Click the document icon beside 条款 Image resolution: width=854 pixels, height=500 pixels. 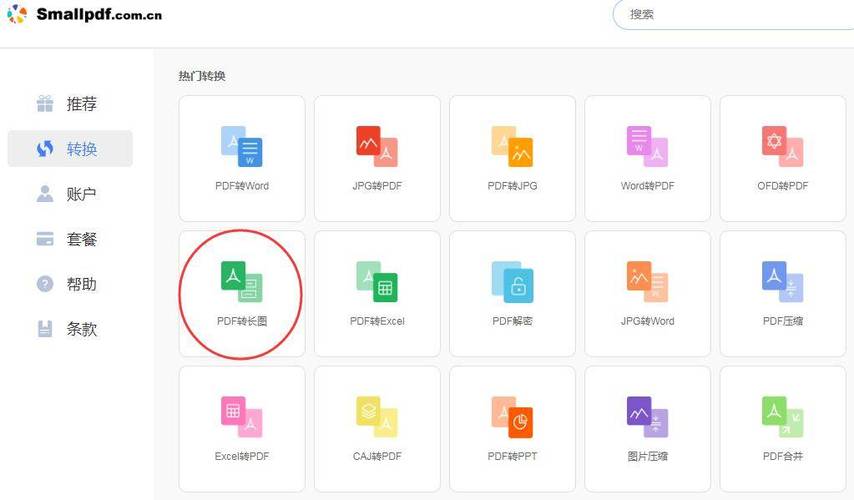(45, 329)
